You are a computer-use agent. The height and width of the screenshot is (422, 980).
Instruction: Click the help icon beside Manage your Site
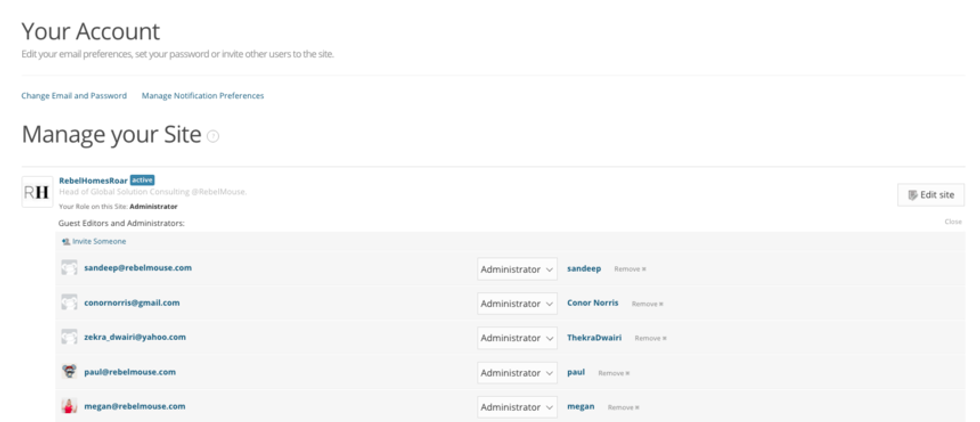point(213,136)
